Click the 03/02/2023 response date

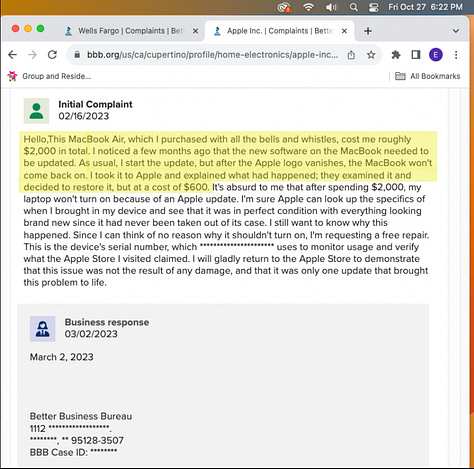[91, 334]
